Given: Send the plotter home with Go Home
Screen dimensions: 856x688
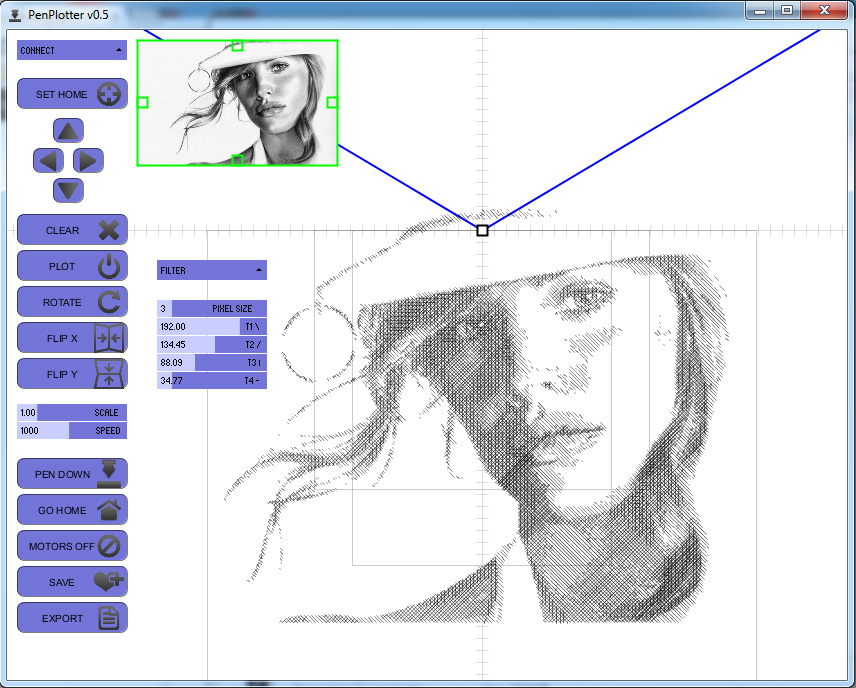Looking at the screenshot, I should click(72, 510).
